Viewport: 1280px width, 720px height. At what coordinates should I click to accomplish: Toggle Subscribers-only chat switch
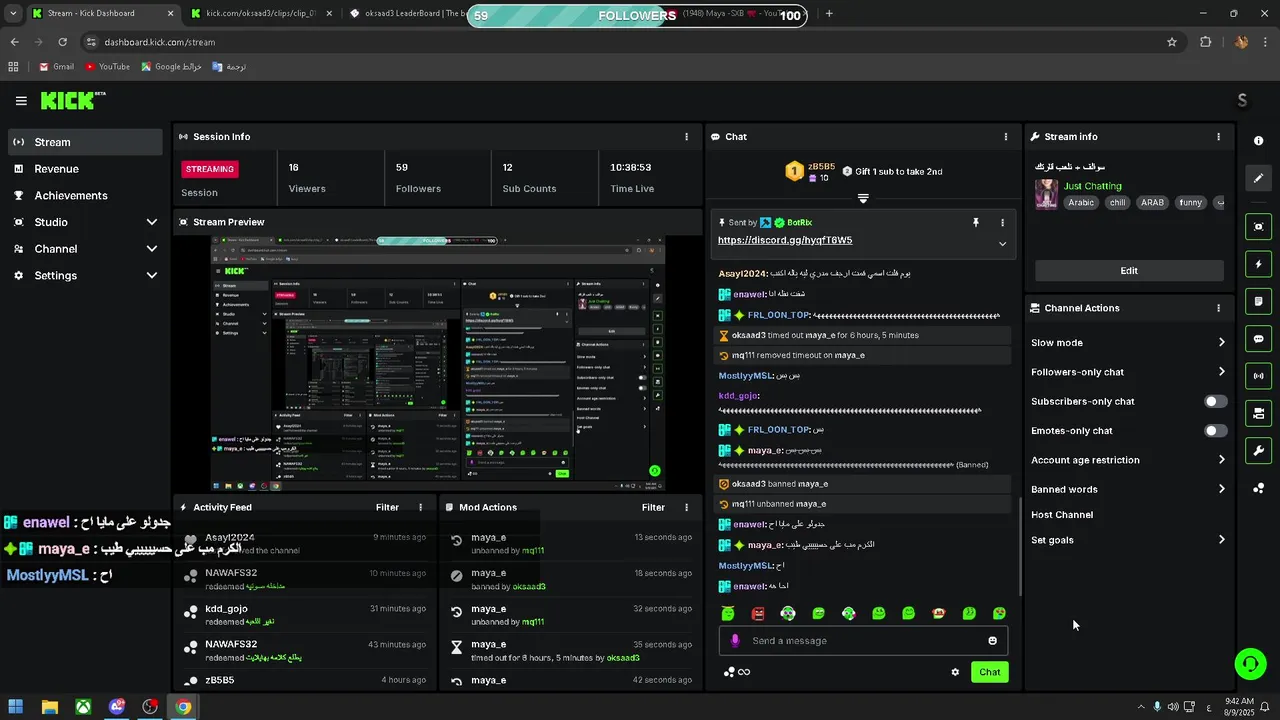click(1215, 401)
